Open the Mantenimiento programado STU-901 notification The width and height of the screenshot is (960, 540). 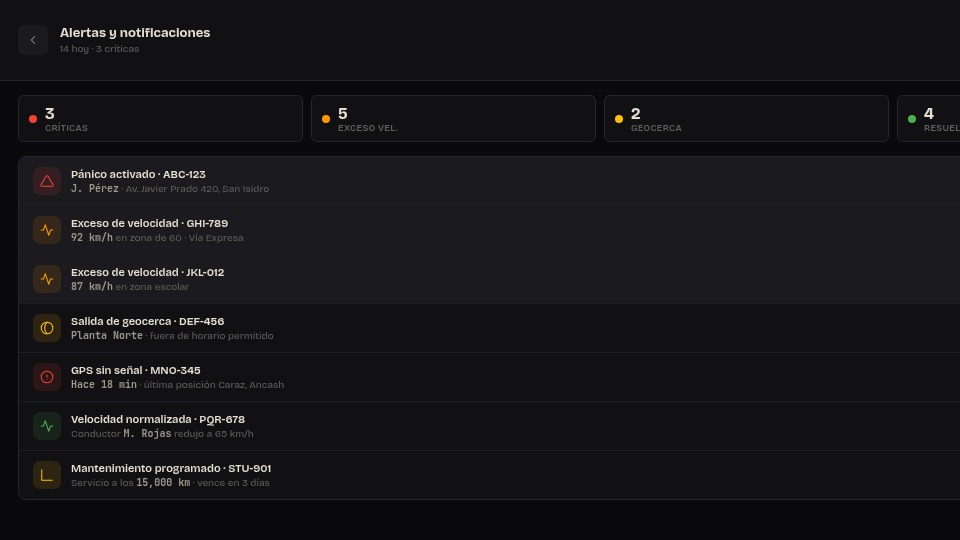click(489, 475)
